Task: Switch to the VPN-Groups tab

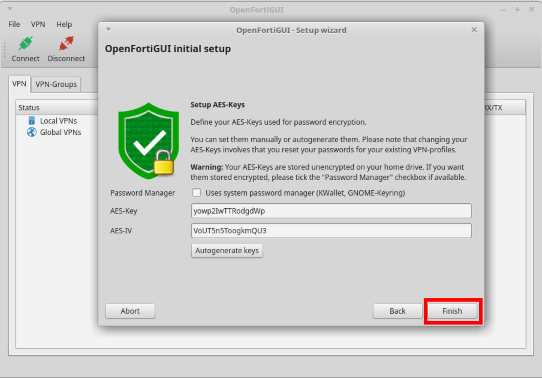Action: point(56,84)
